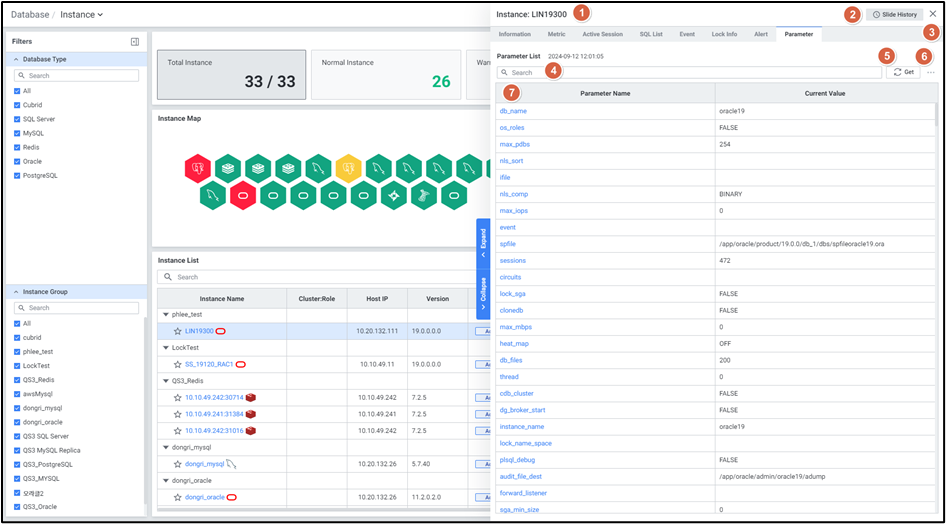Collapse the Database Type filter section
The image size is (946, 524).
[x=16, y=59]
